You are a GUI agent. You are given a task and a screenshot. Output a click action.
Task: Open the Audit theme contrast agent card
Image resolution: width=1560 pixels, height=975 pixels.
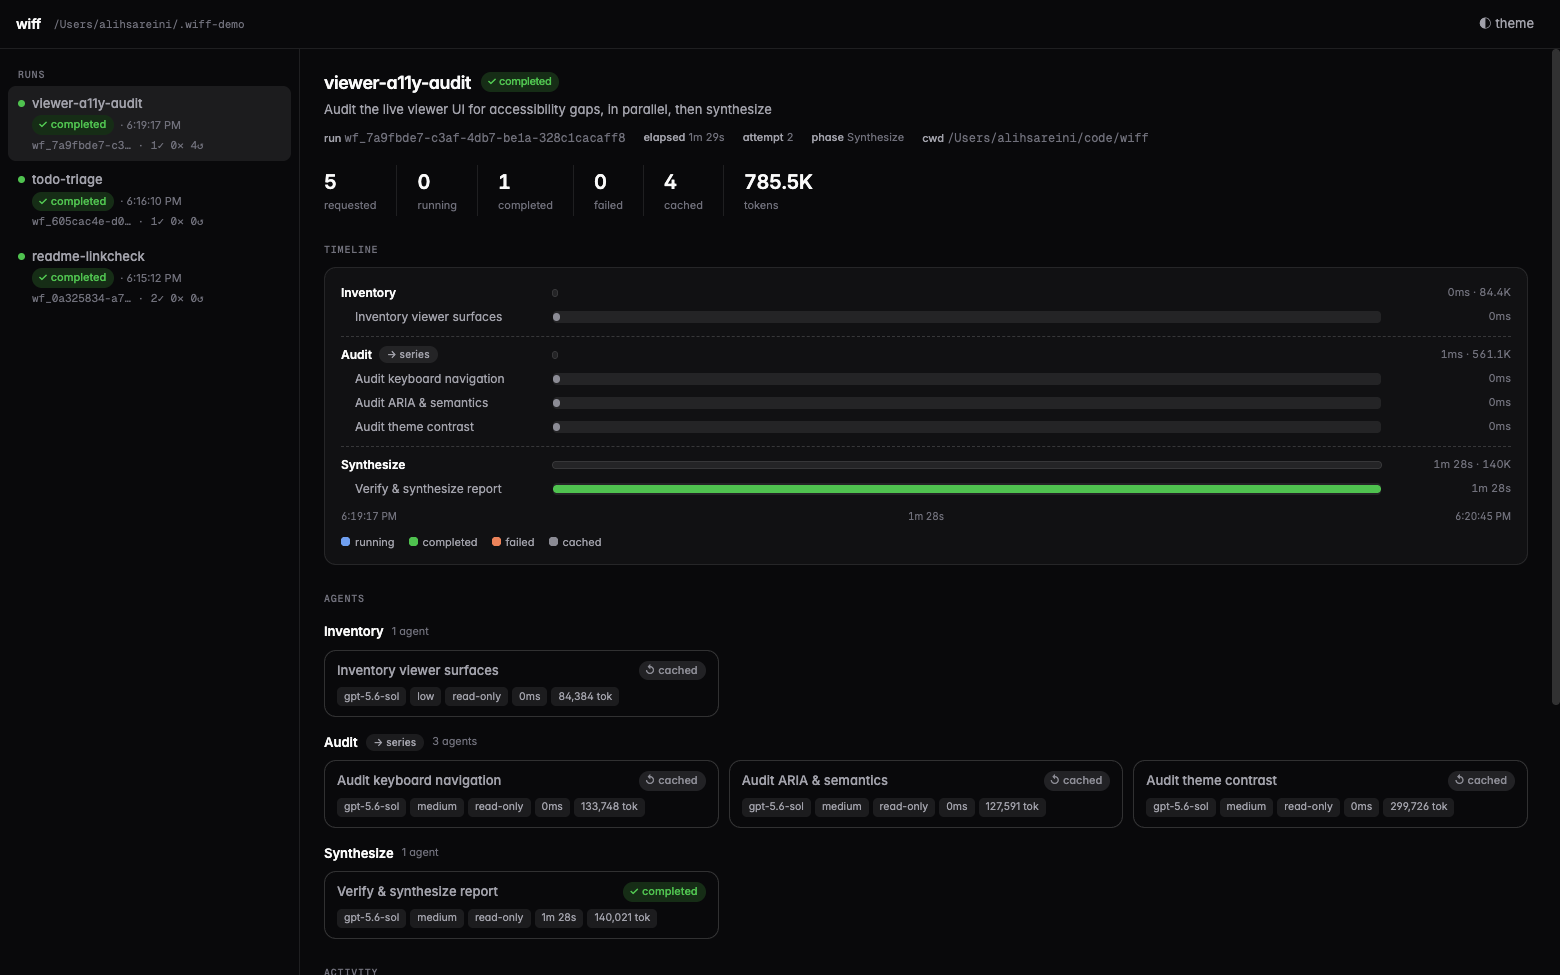1330,794
